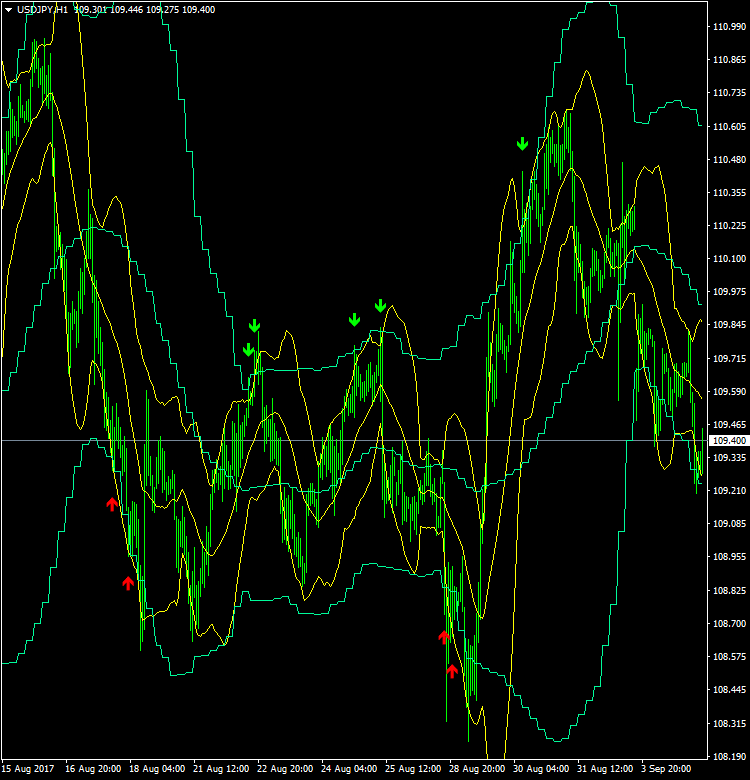The width and height of the screenshot is (750, 780).
Task: Click the 30 Aug 04:00 time label
Action: [x=541, y=769]
